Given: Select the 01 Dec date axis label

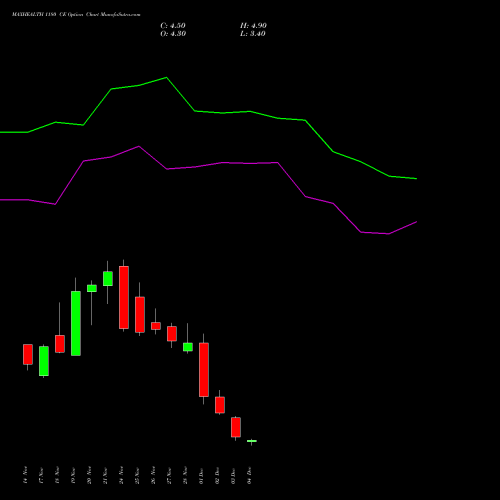Looking at the screenshot, I should pyautogui.click(x=201, y=475).
